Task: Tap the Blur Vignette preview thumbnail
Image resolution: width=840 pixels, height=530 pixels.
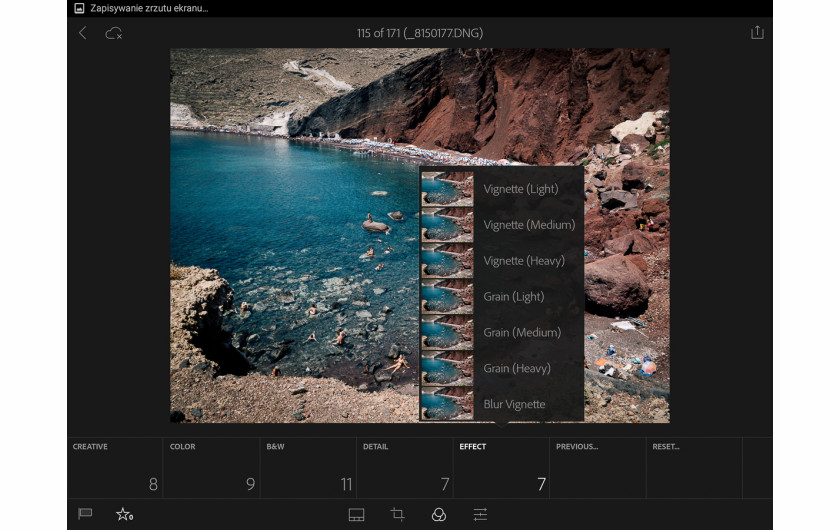Action: click(447, 404)
